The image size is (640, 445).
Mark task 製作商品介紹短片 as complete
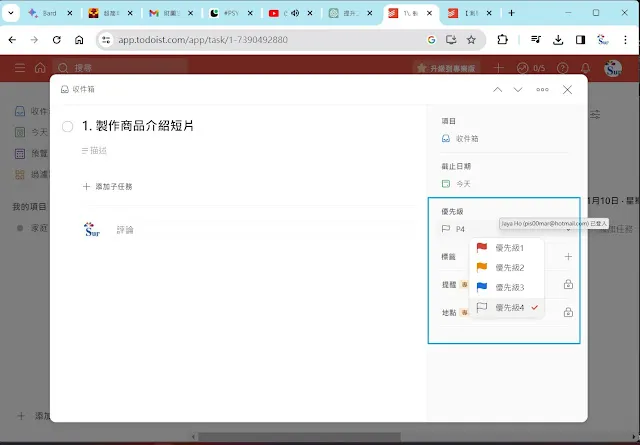(67, 127)
